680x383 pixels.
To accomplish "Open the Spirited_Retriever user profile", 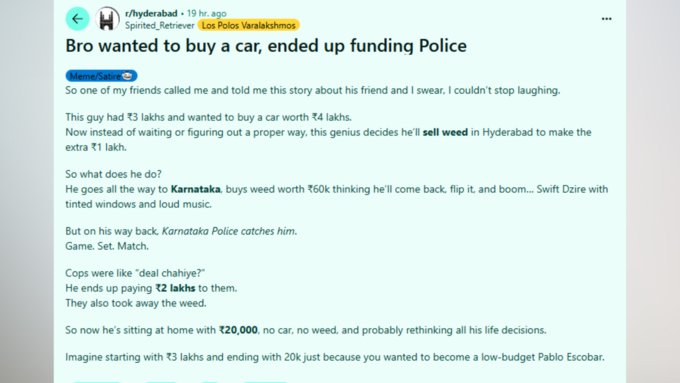I will pyautogui.click(x=160, y=26).
